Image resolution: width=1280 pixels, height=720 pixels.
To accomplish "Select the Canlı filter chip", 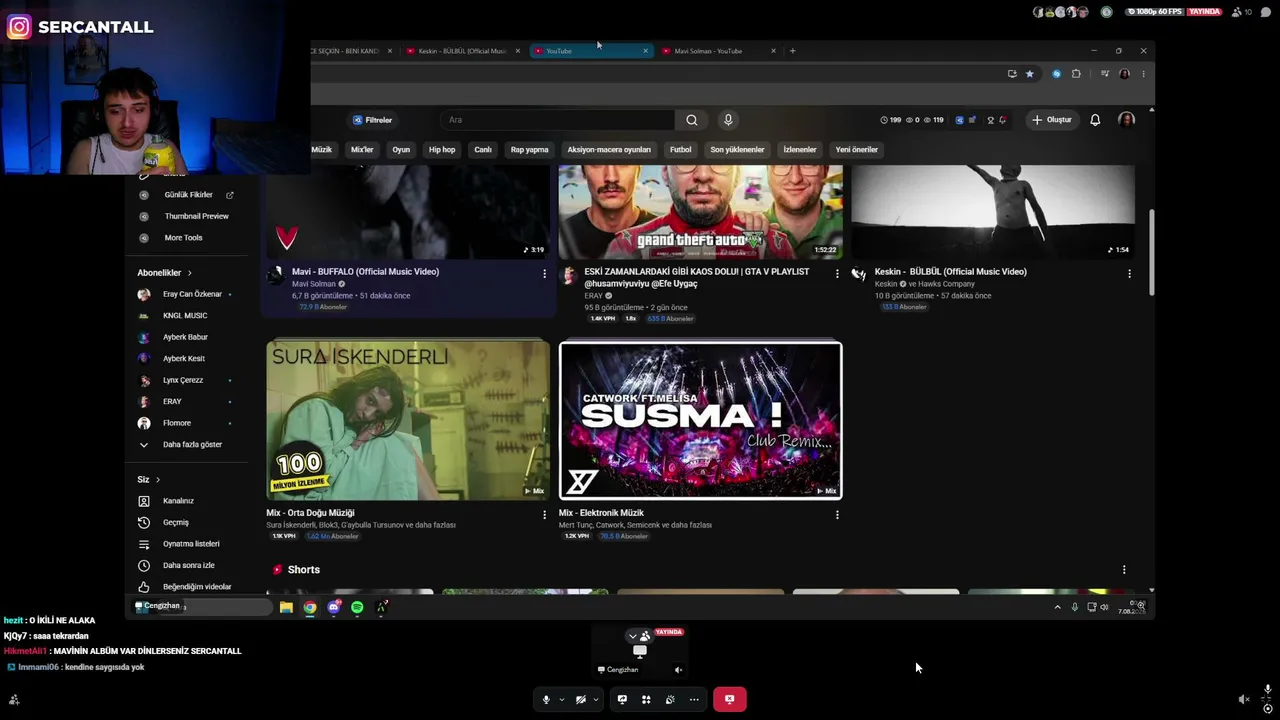I will tap(483, 150).
